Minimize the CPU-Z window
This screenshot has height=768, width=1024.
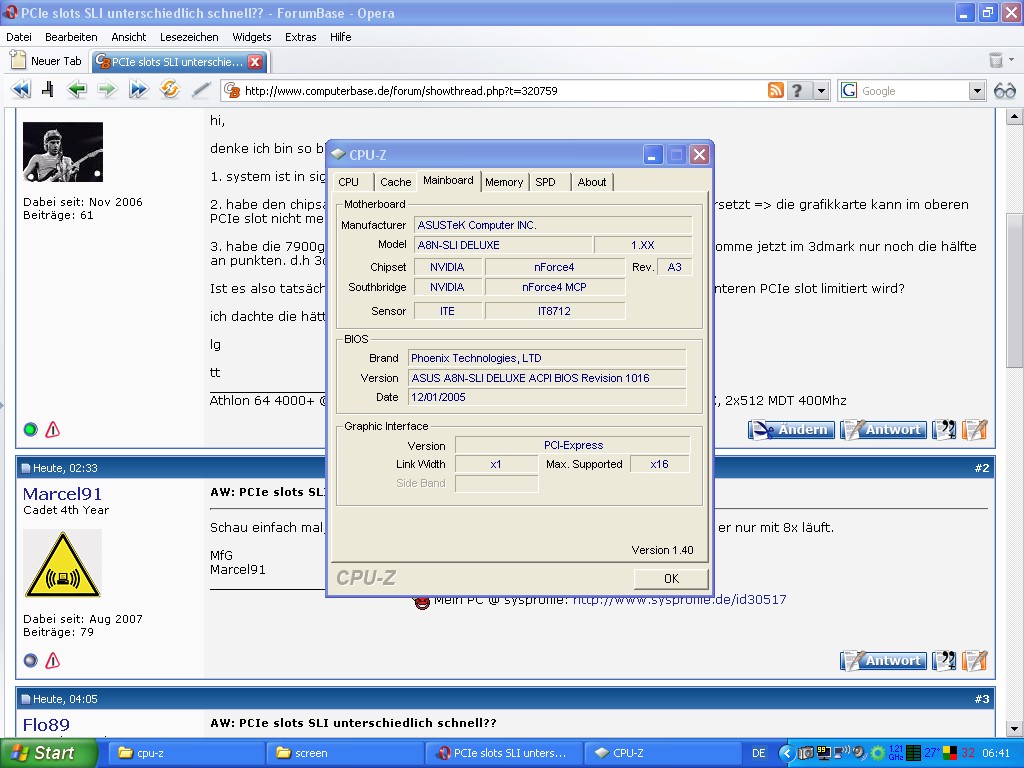click(x=652, y=155)
